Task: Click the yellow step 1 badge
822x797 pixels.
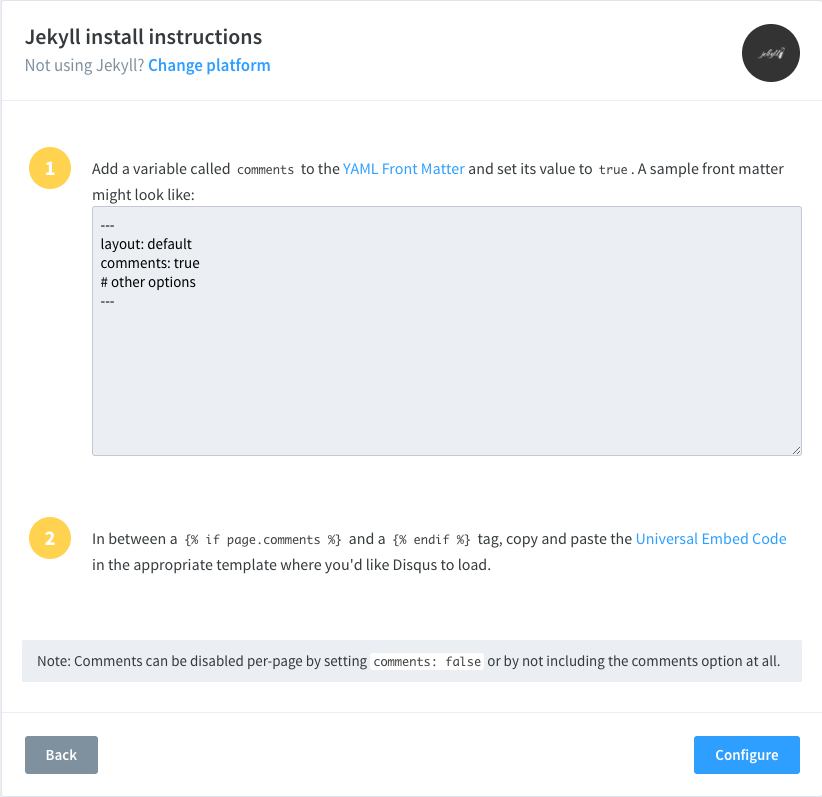Action: click(50, 168)
